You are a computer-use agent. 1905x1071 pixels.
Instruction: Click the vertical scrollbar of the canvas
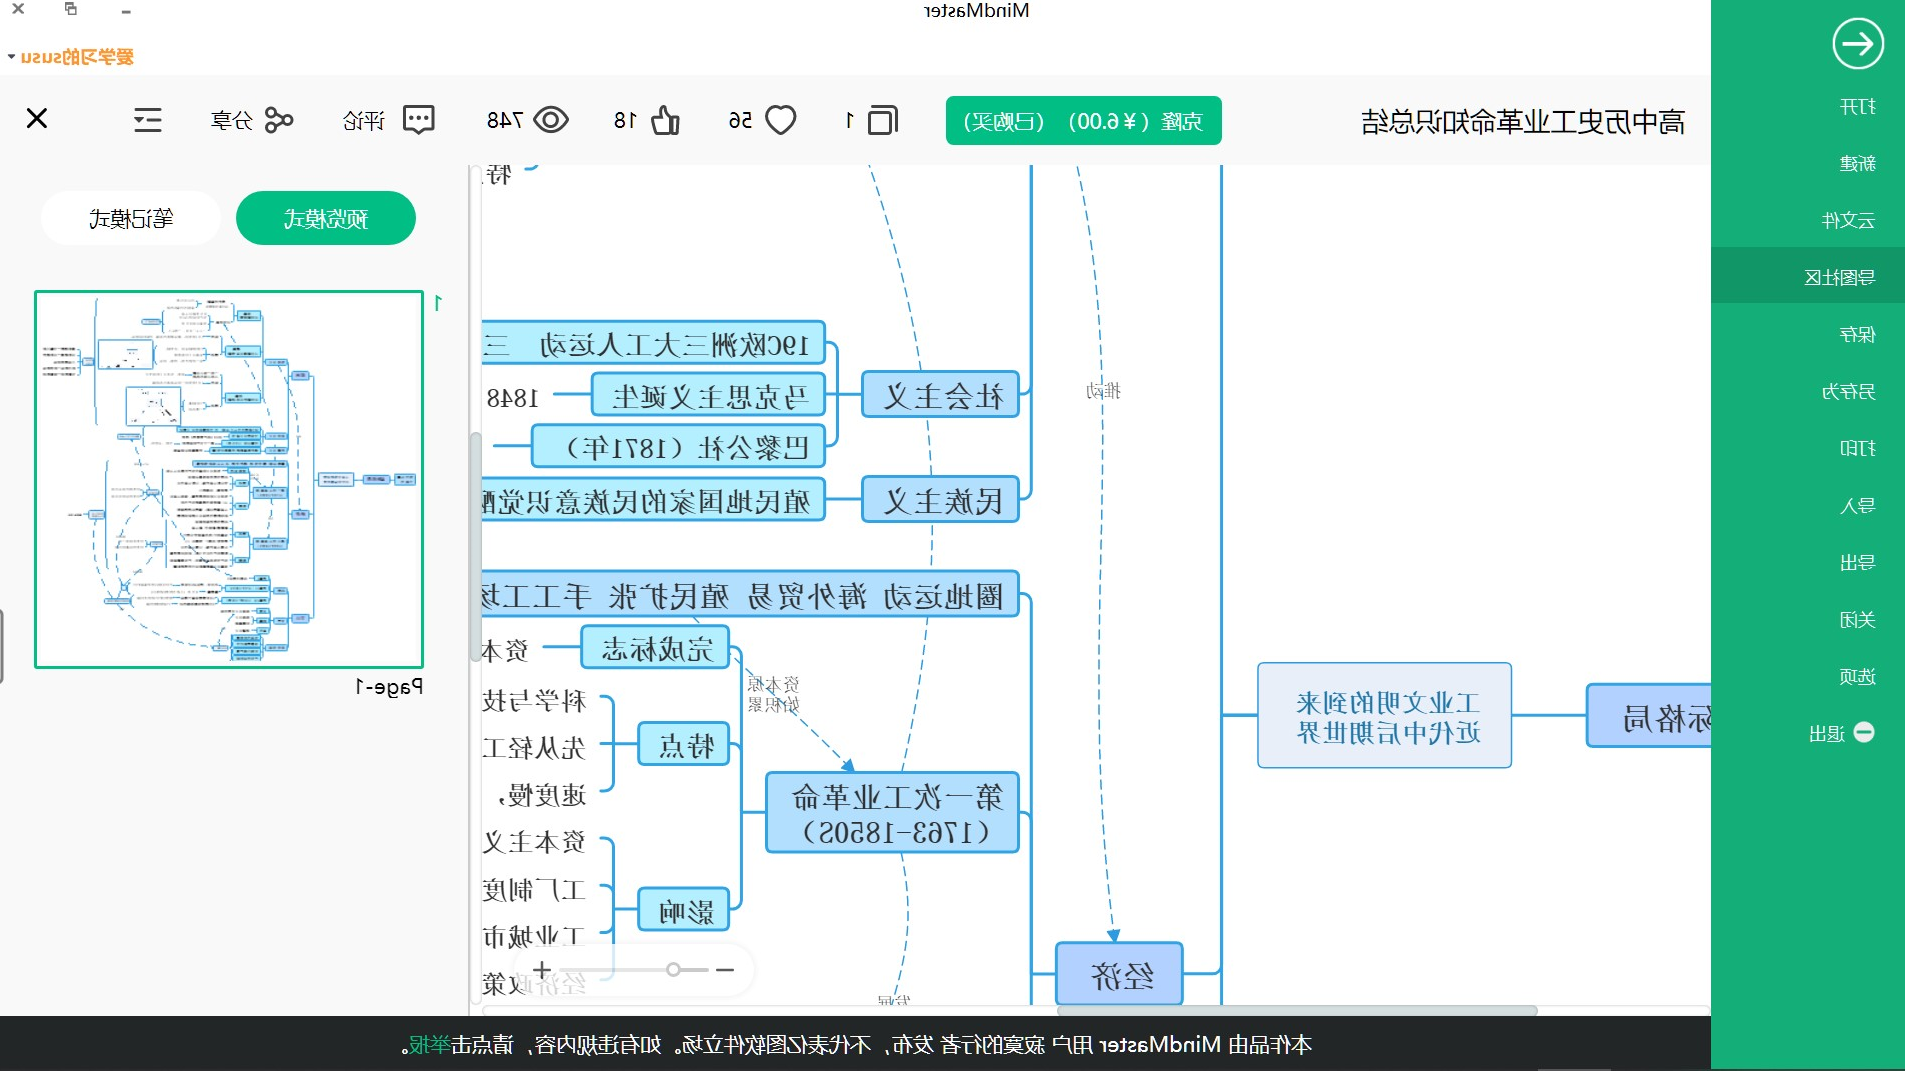tap(475, 547)
